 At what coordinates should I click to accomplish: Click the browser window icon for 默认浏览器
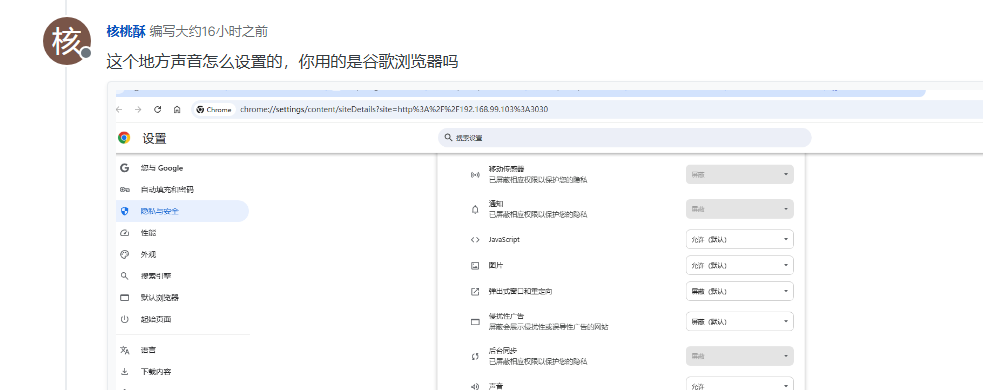coord(125,298)
